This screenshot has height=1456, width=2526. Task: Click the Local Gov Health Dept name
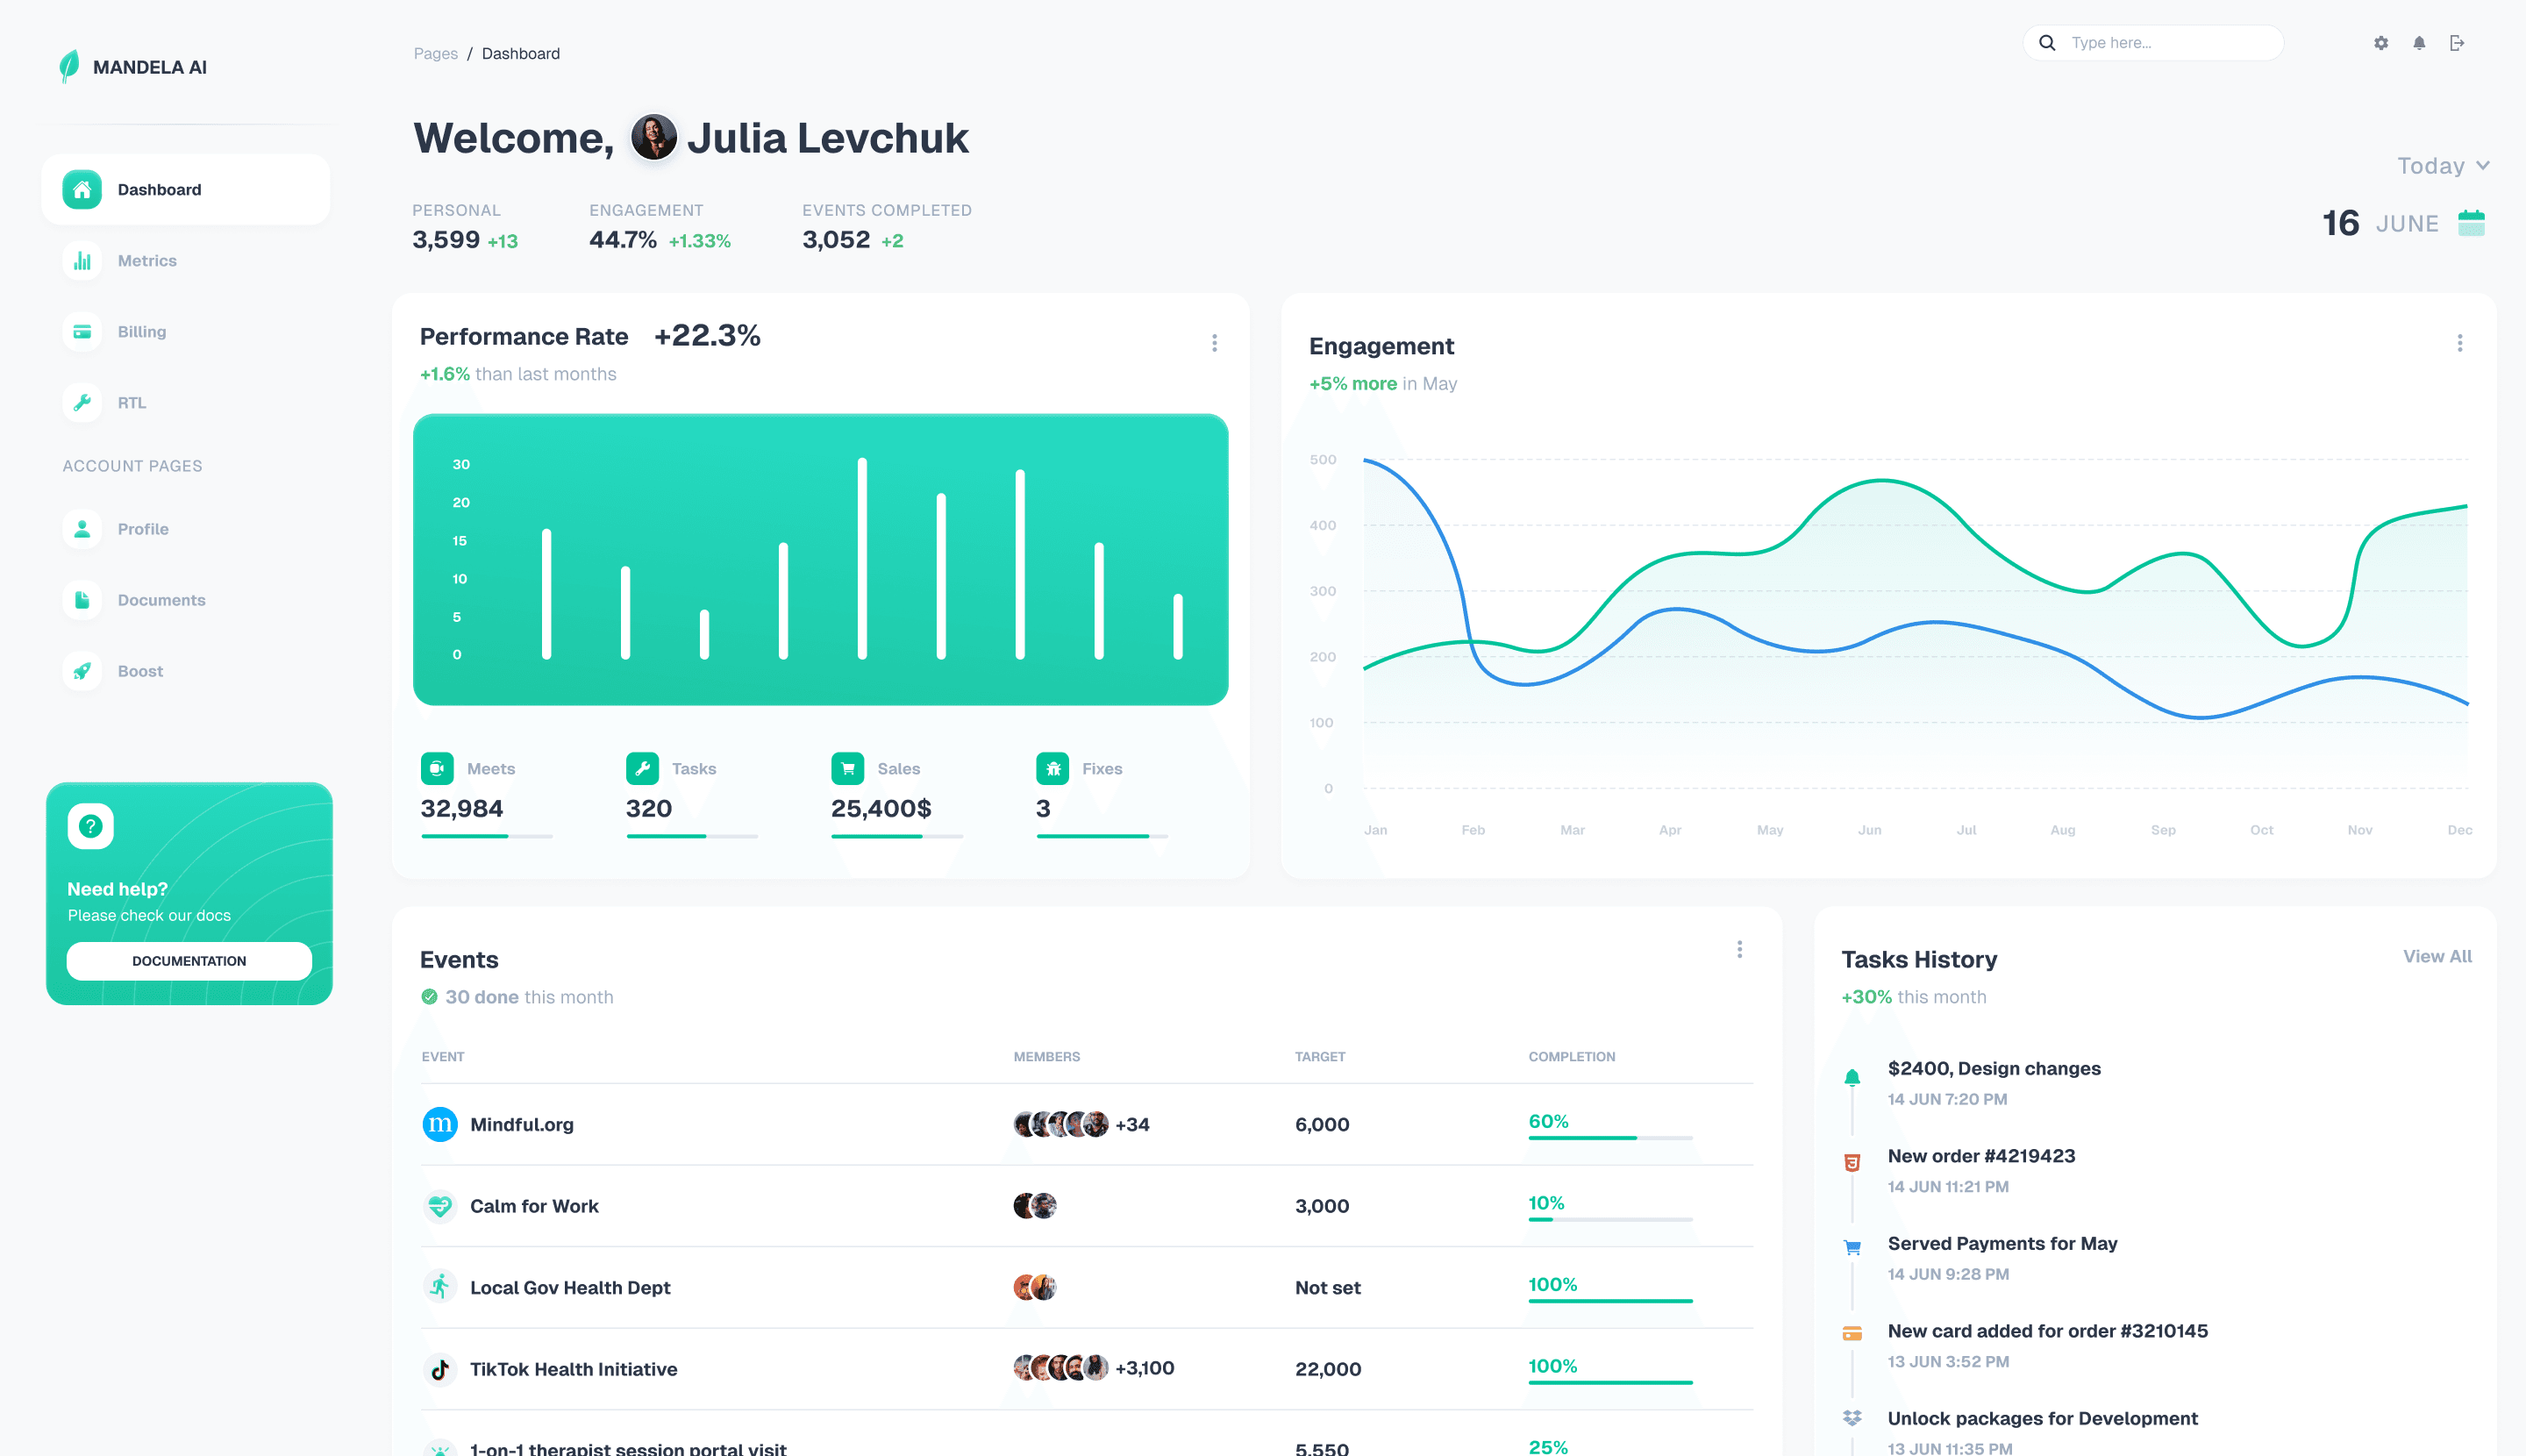570,1288
